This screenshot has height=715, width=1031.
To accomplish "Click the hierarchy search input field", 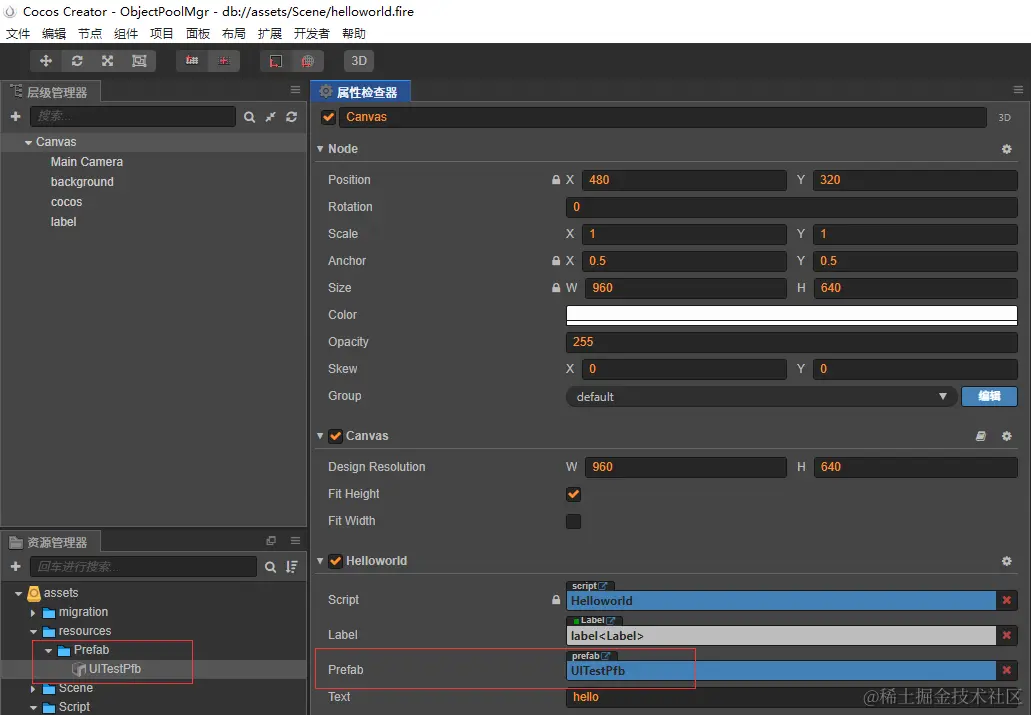I will tap(133, 116).
